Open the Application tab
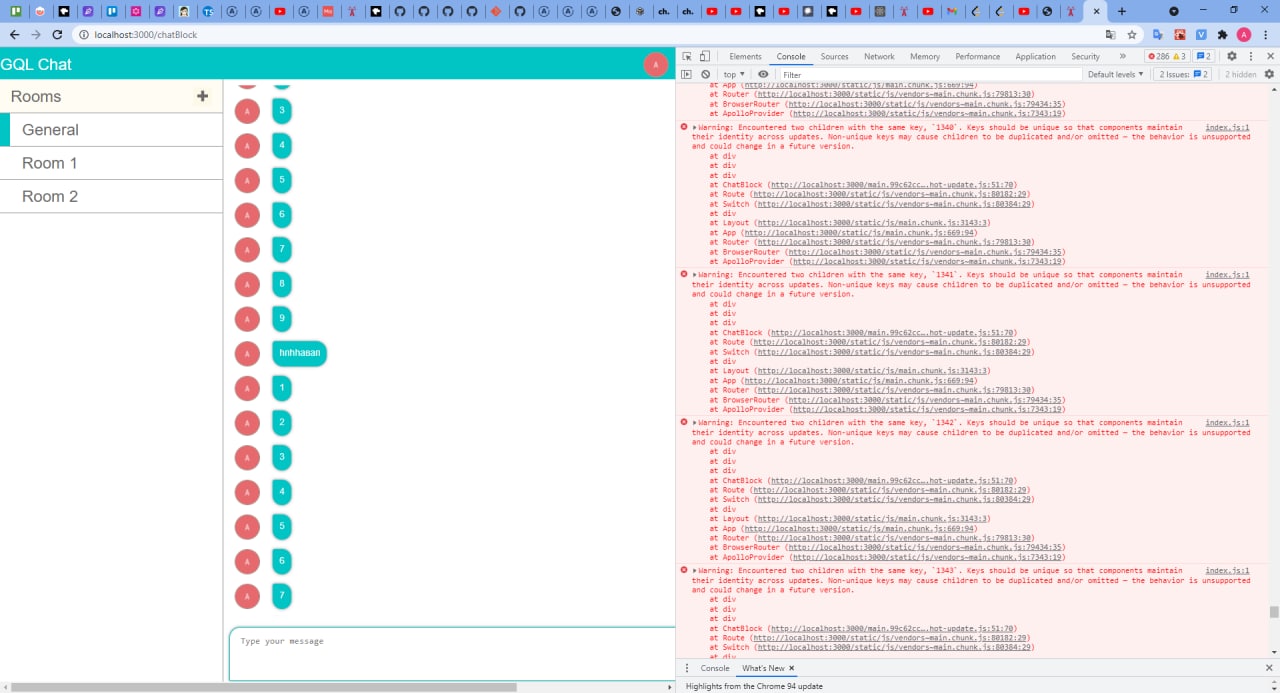The width and height of the screenshot is (1280, 693). (1035, 57)
